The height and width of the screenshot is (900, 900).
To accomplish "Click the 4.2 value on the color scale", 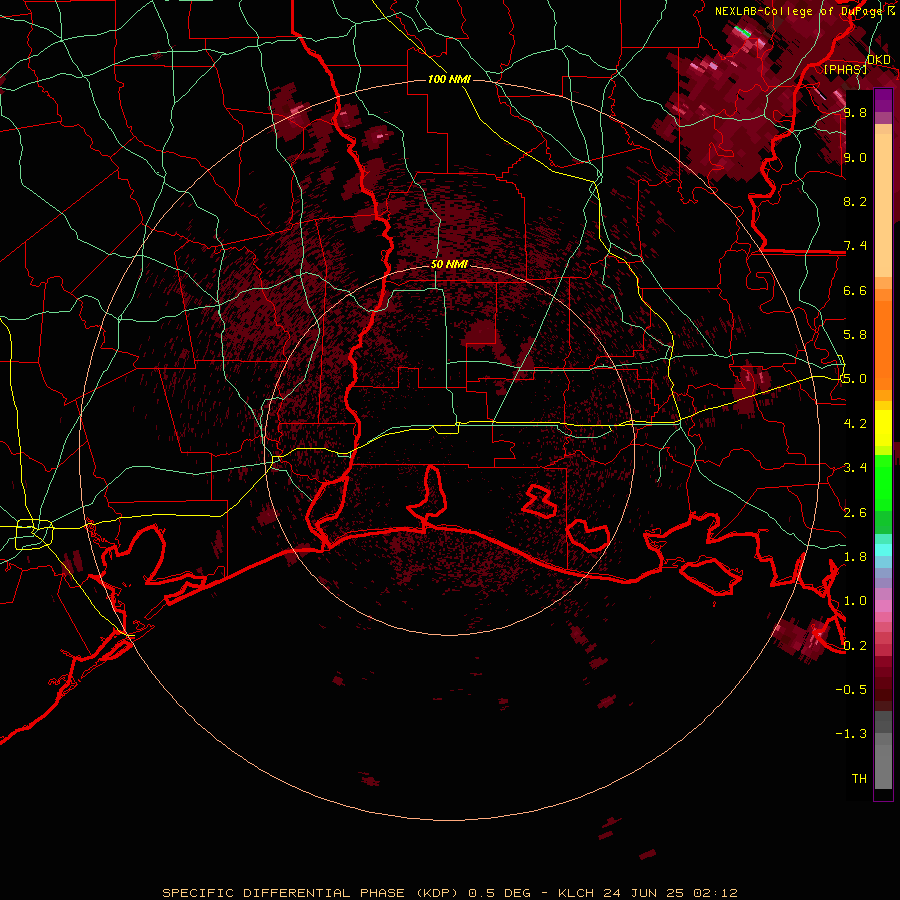I will point(855,424).
